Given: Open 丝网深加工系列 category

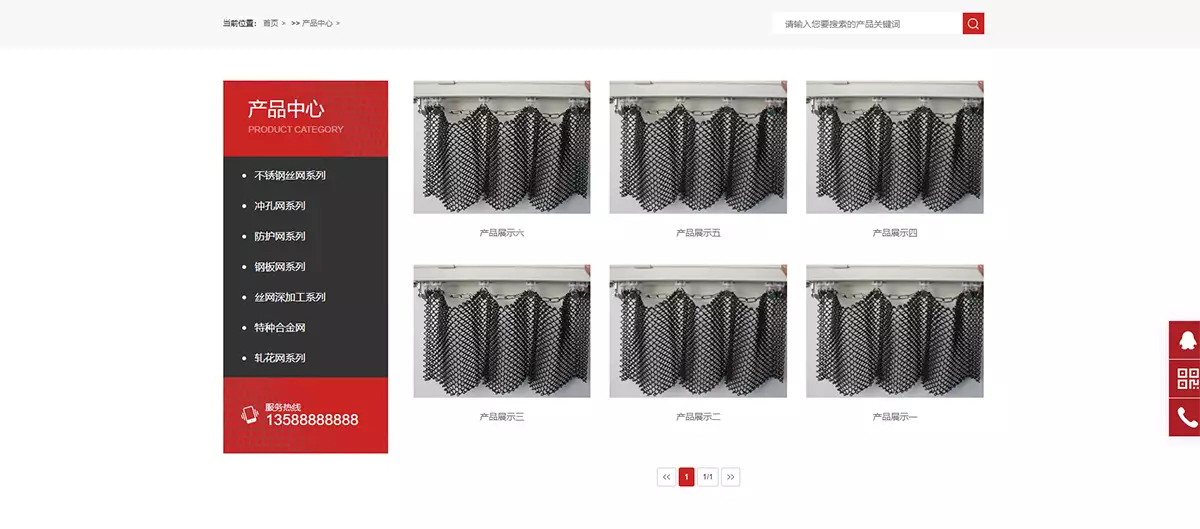Looking at the screenshot, I should [x=290, y=297].
